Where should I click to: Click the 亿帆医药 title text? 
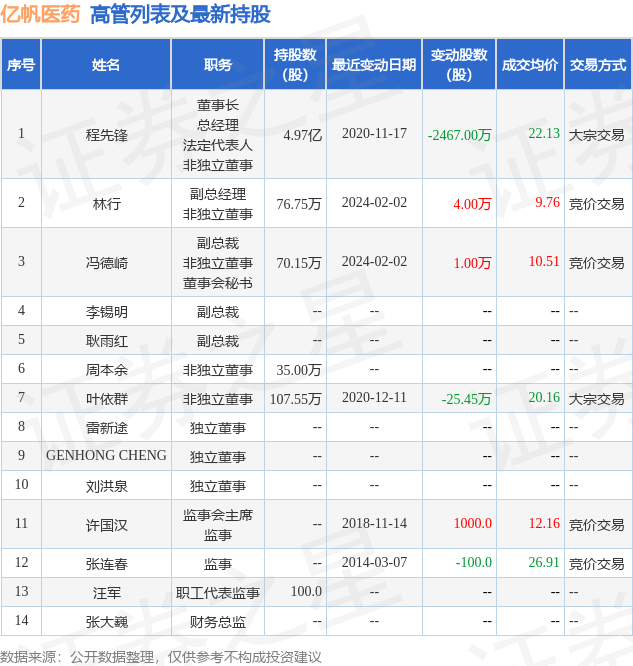(40, 14)
